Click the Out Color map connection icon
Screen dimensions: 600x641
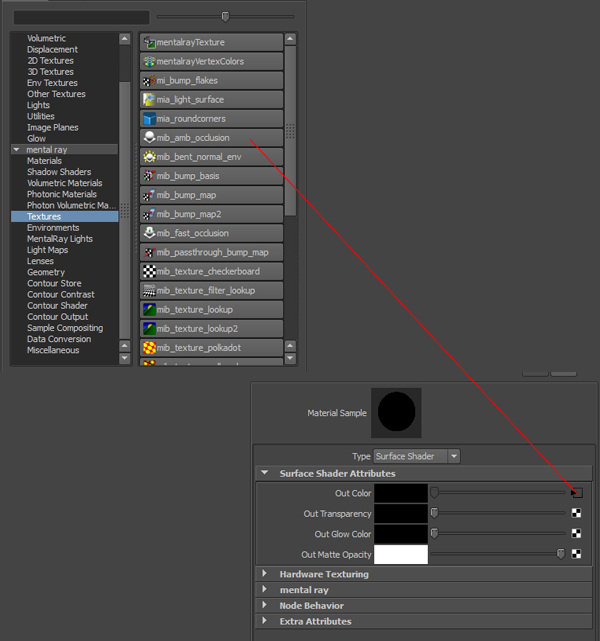(577, 493)
